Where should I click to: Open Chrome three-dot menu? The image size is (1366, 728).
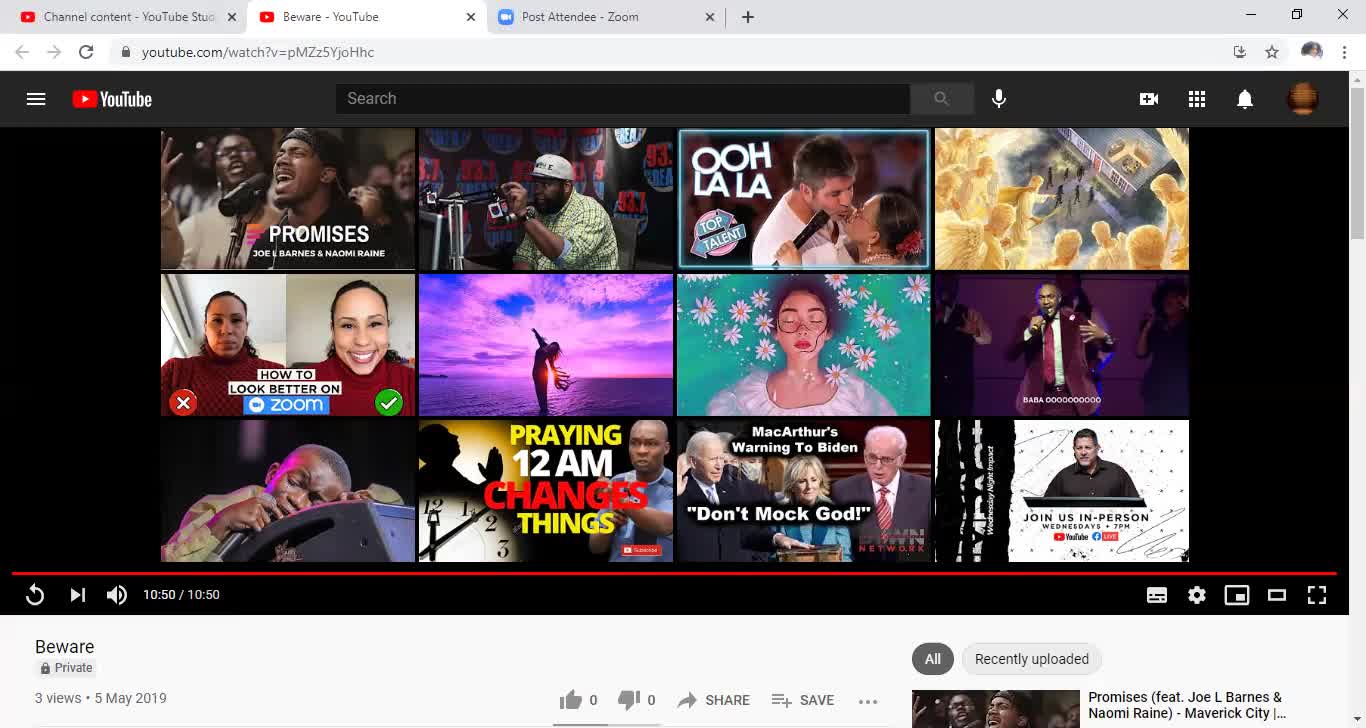(1344, 52)
